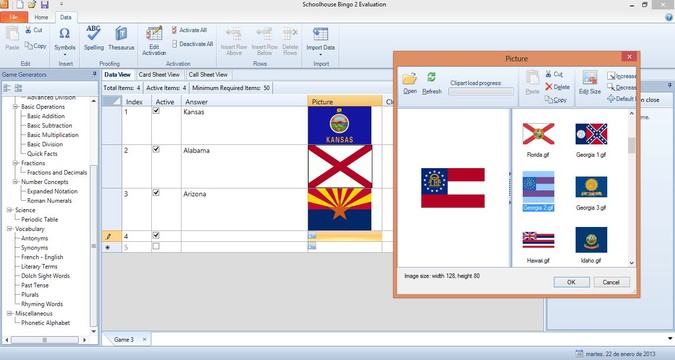Enable the Active checkbox in row 5

click(x=156, y=246)
